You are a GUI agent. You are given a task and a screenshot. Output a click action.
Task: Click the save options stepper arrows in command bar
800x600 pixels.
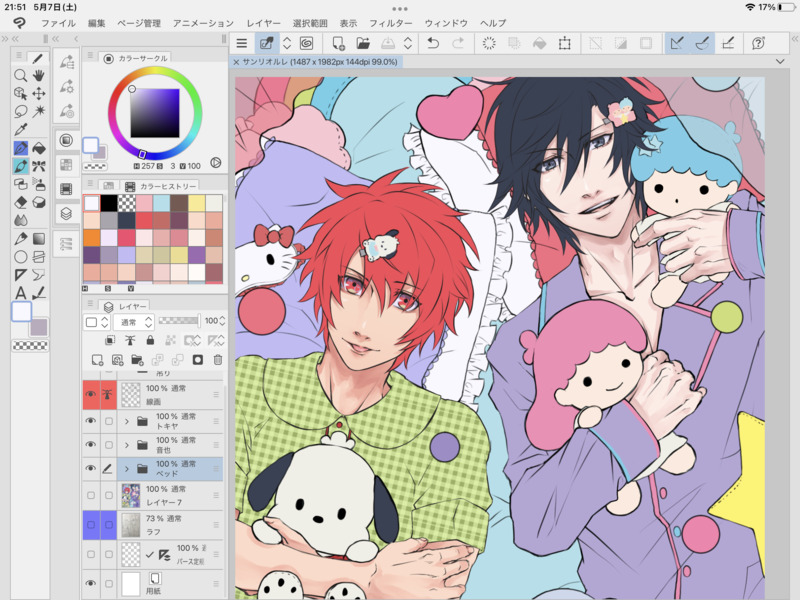[408, 43]
